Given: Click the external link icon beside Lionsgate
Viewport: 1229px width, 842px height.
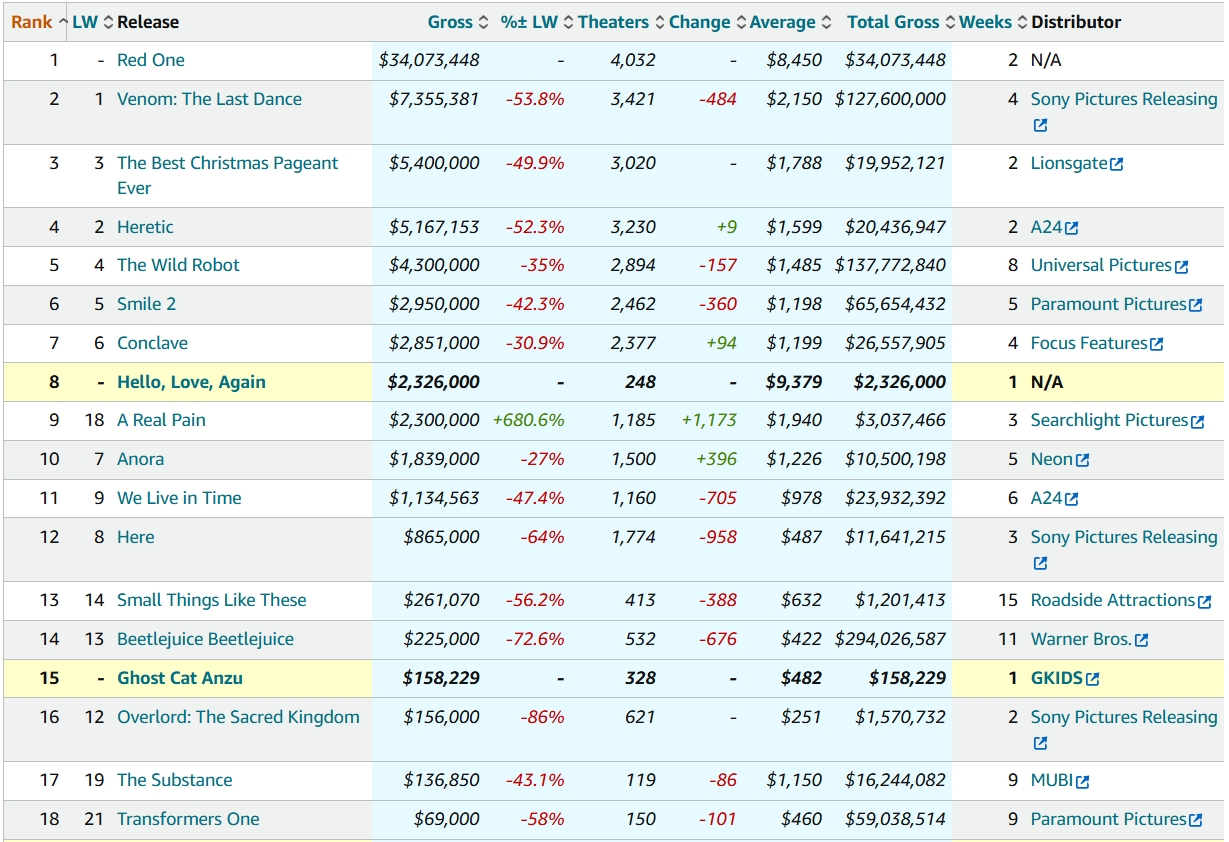Looking at the screenshot, I should coord(1117,164).
